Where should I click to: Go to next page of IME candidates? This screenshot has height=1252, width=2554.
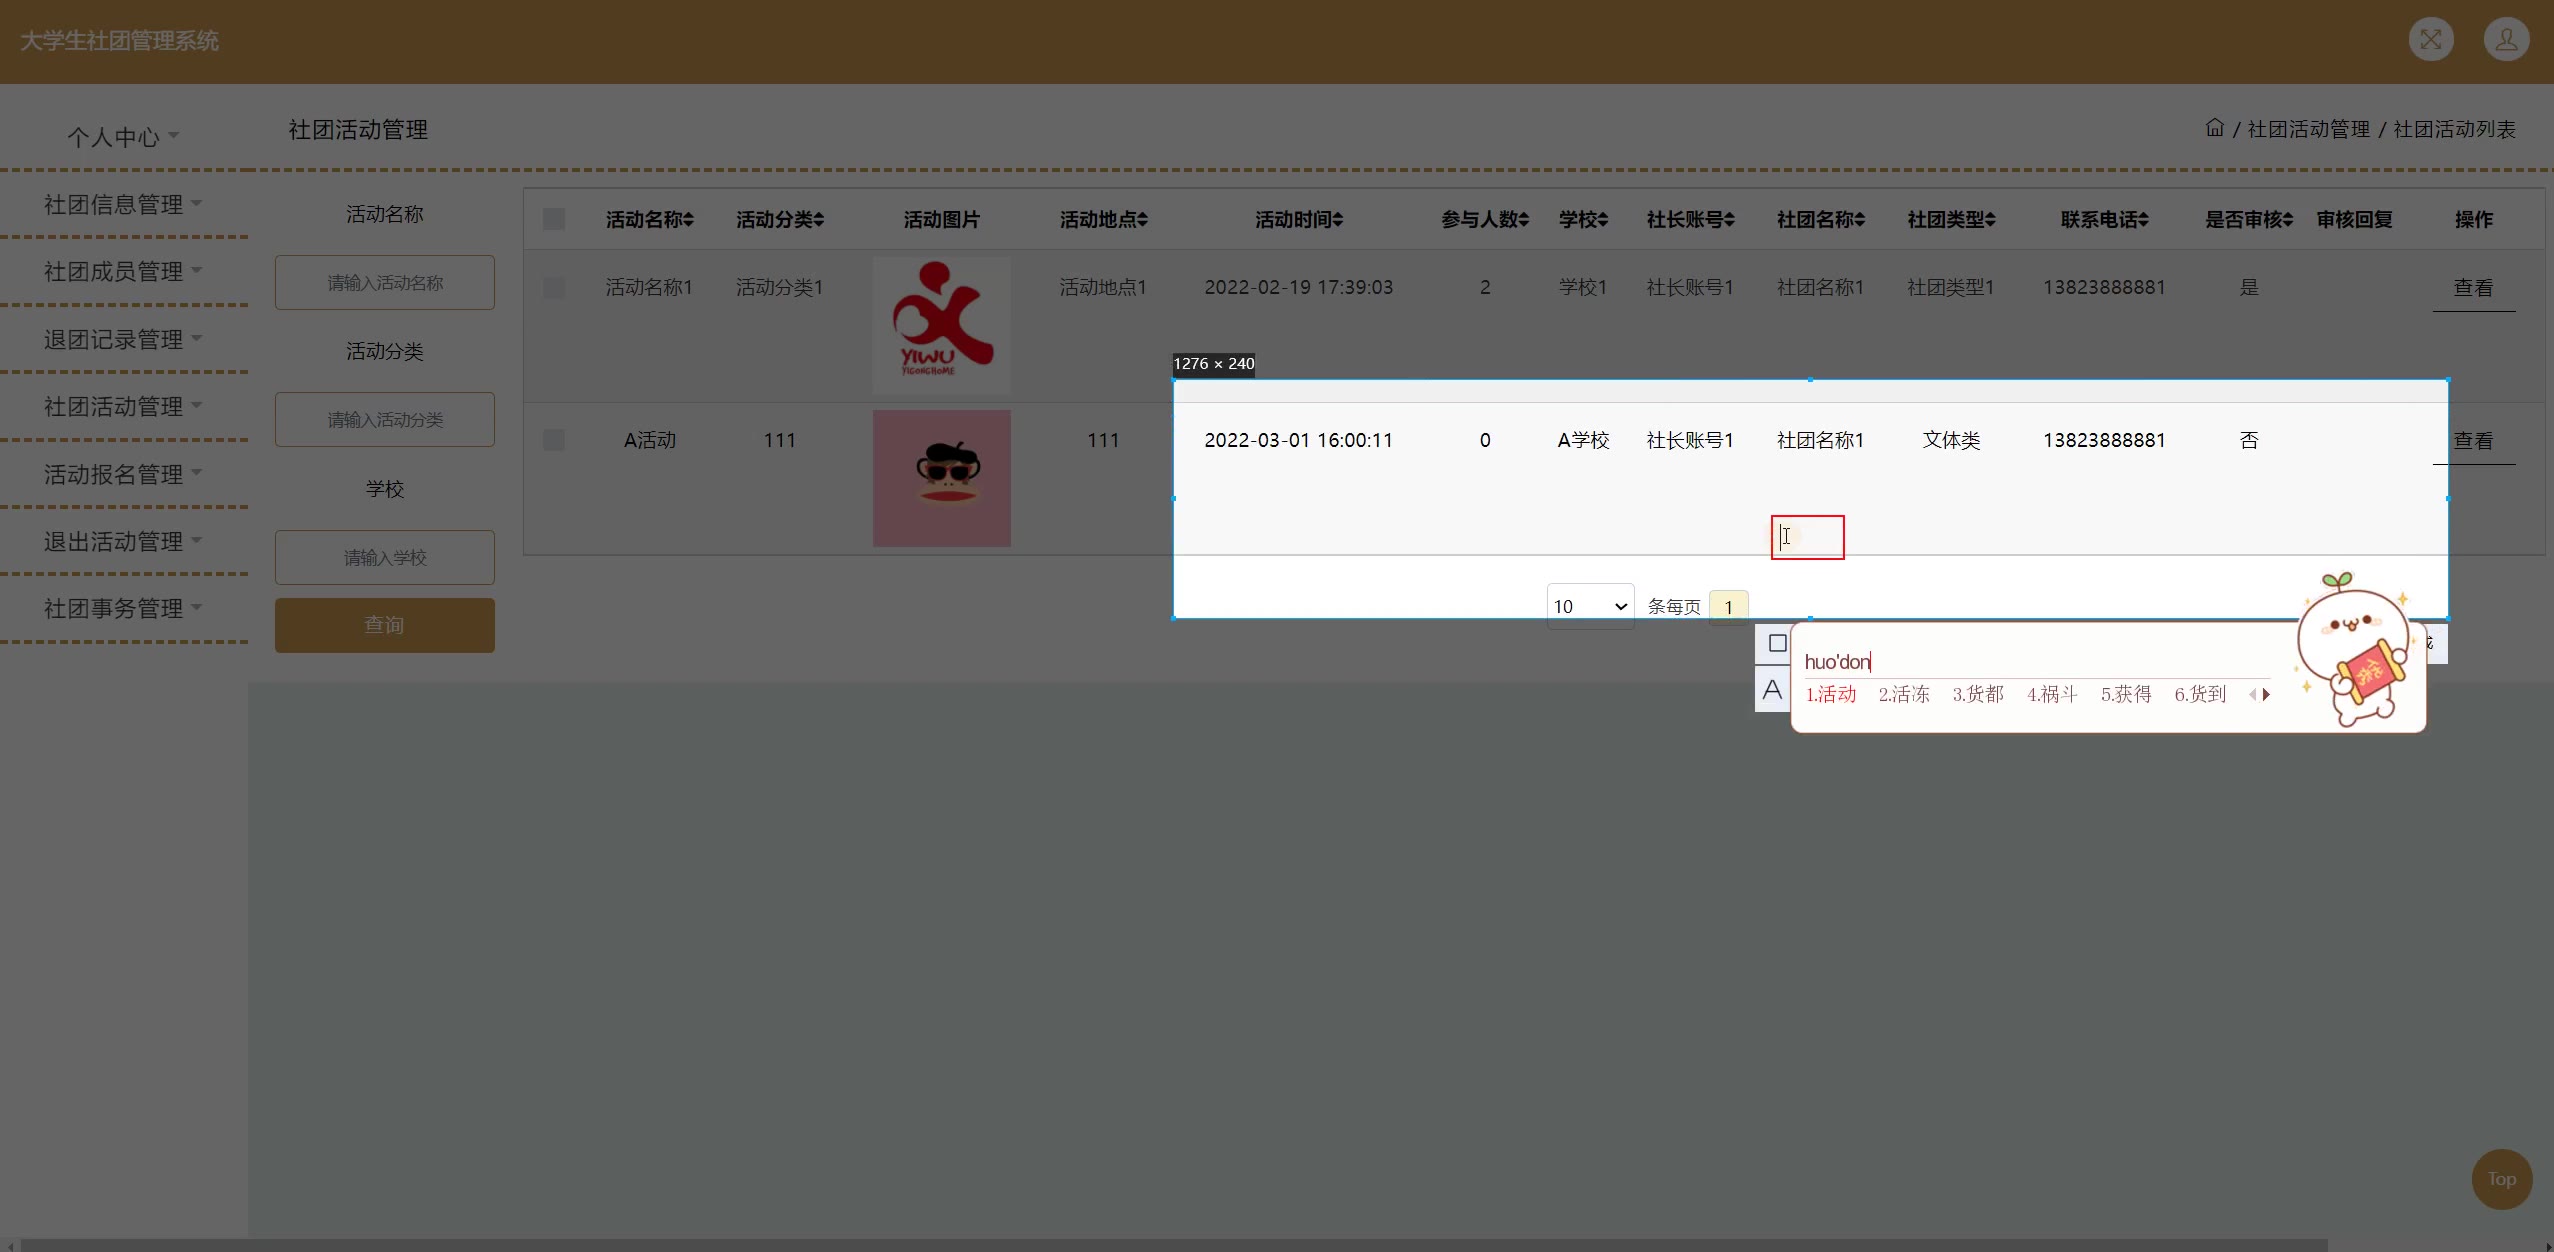2266,694
